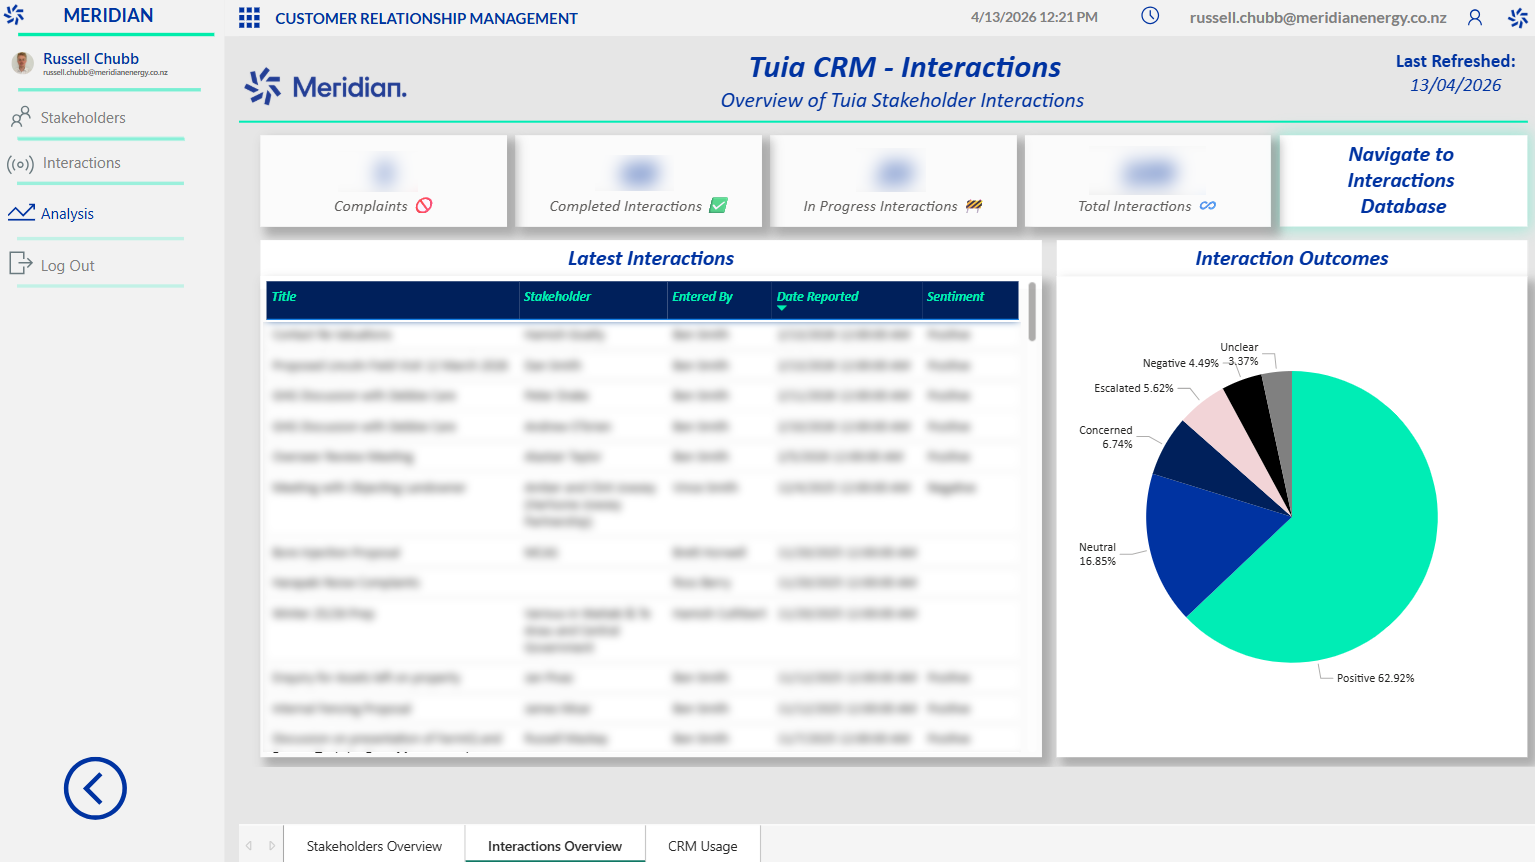Screen dimensions: 1535x862
Task: Click the Complaints prohibited-sign icon
Action: coord(424,205)
